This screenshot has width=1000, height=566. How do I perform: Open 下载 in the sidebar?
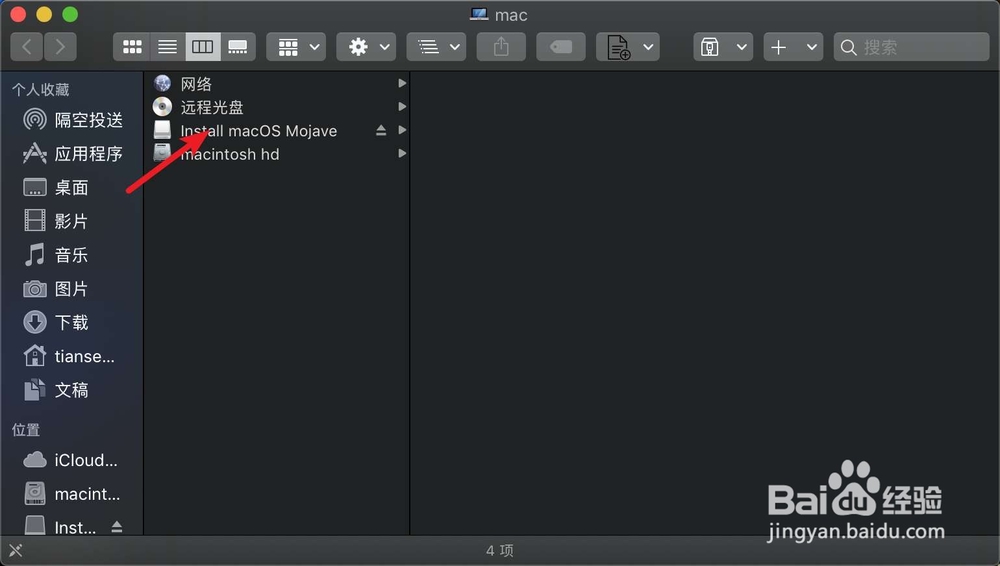(56, 322)
